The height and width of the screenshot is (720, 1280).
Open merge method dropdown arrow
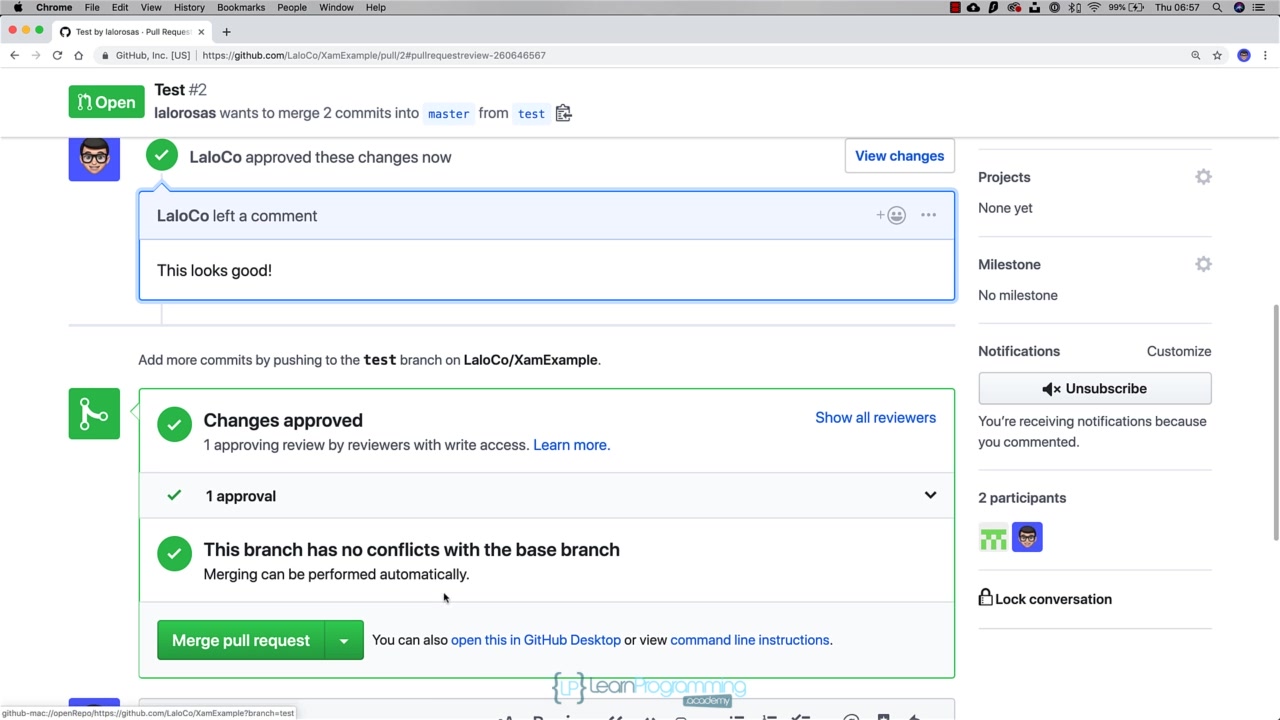pos(343,641)
